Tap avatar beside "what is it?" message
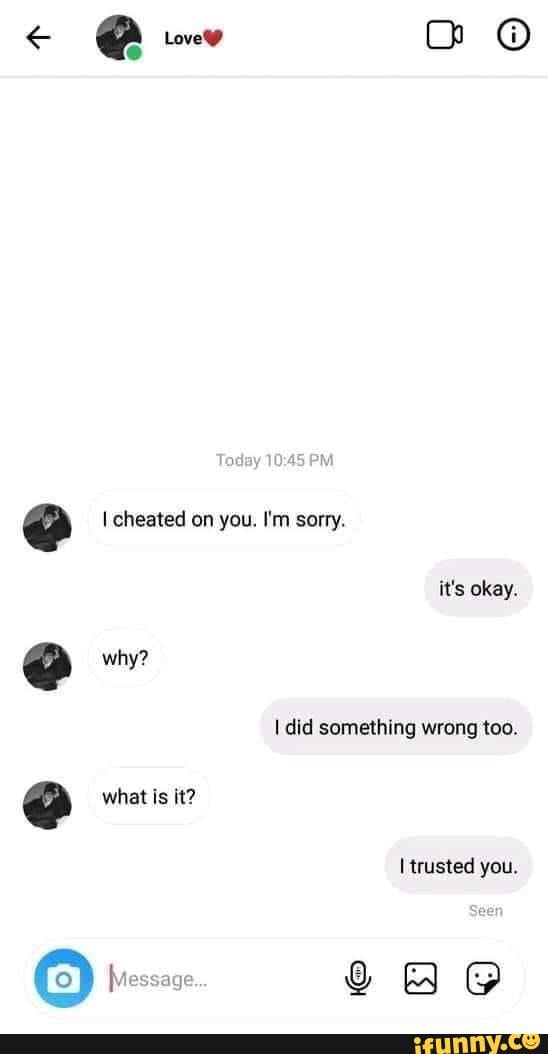Image resolution: width=548 pixels, height=1054 pixels. (47, 805)
